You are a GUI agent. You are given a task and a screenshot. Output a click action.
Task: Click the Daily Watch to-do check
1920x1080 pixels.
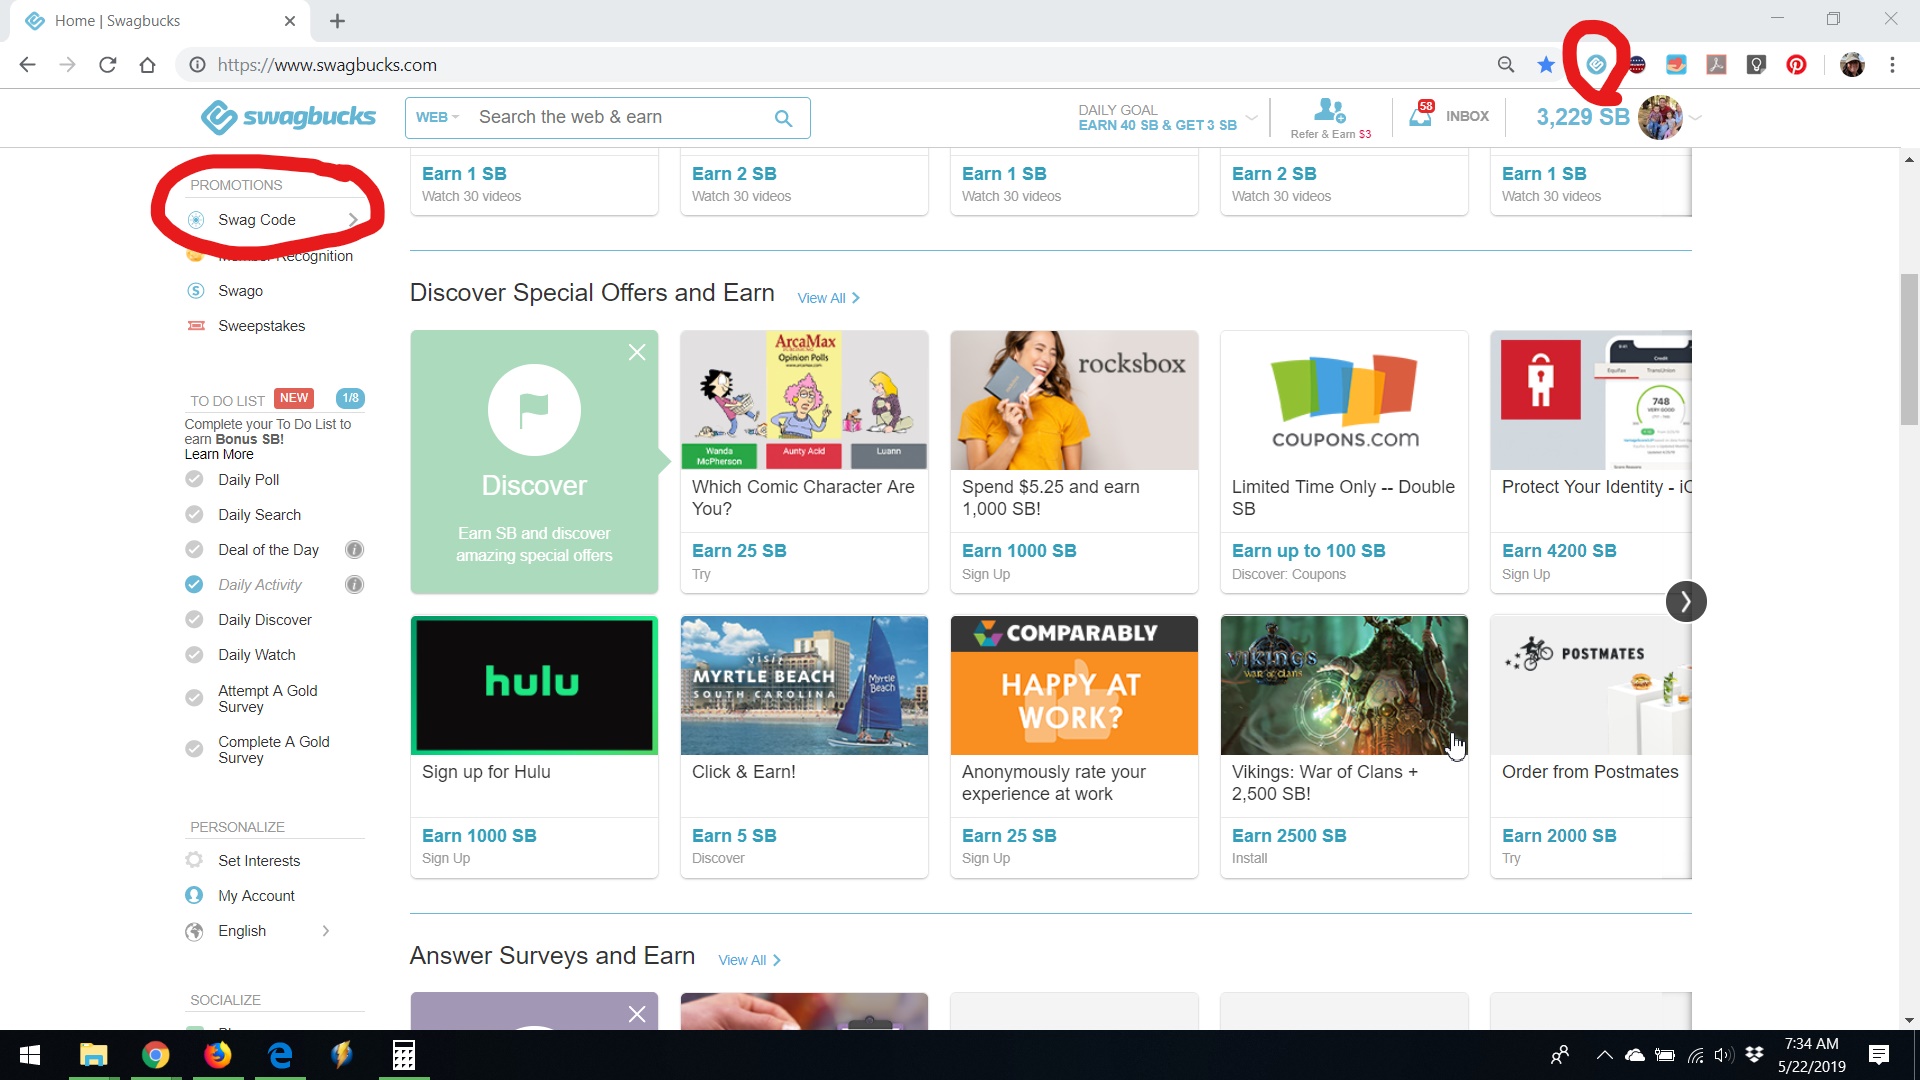pos(194,655)
